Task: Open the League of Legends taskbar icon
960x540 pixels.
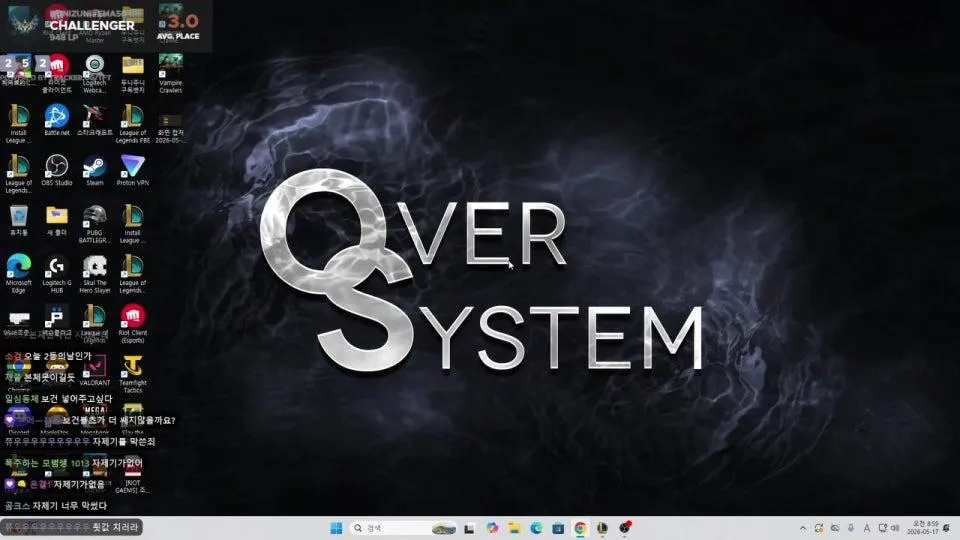Action: 602,528
